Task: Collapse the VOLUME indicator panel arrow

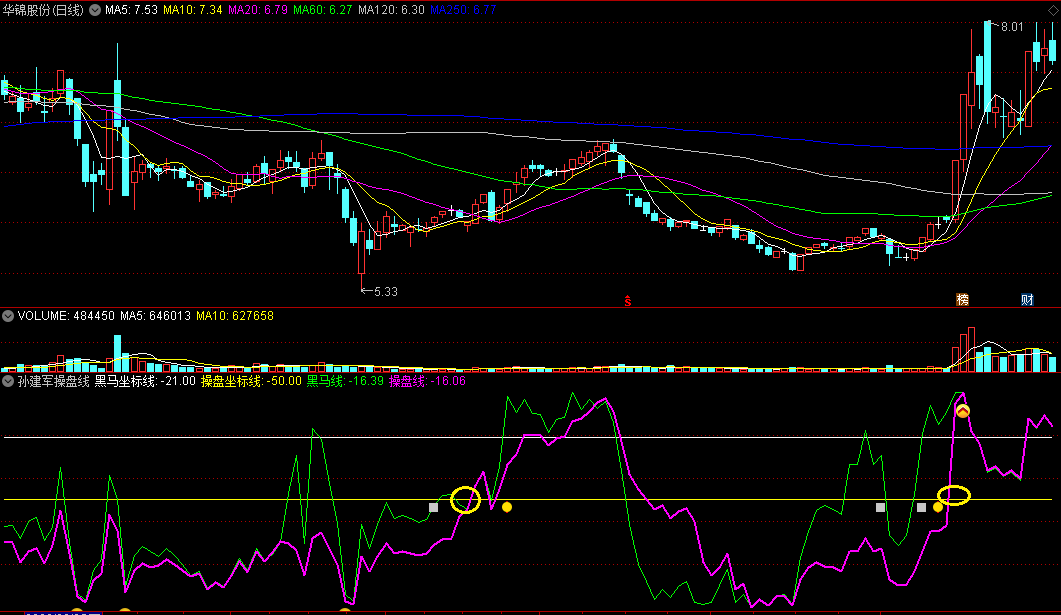Action: 8,316
